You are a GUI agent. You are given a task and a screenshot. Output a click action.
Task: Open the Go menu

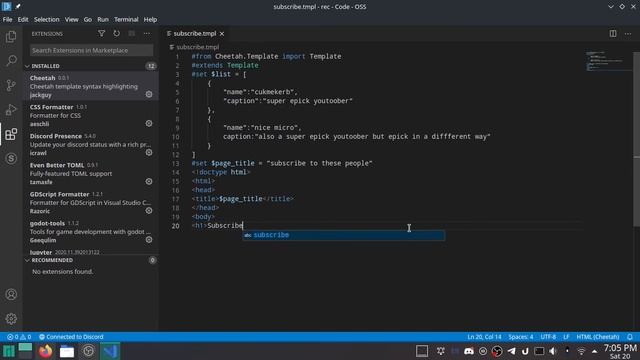click(x=88, y=19)
